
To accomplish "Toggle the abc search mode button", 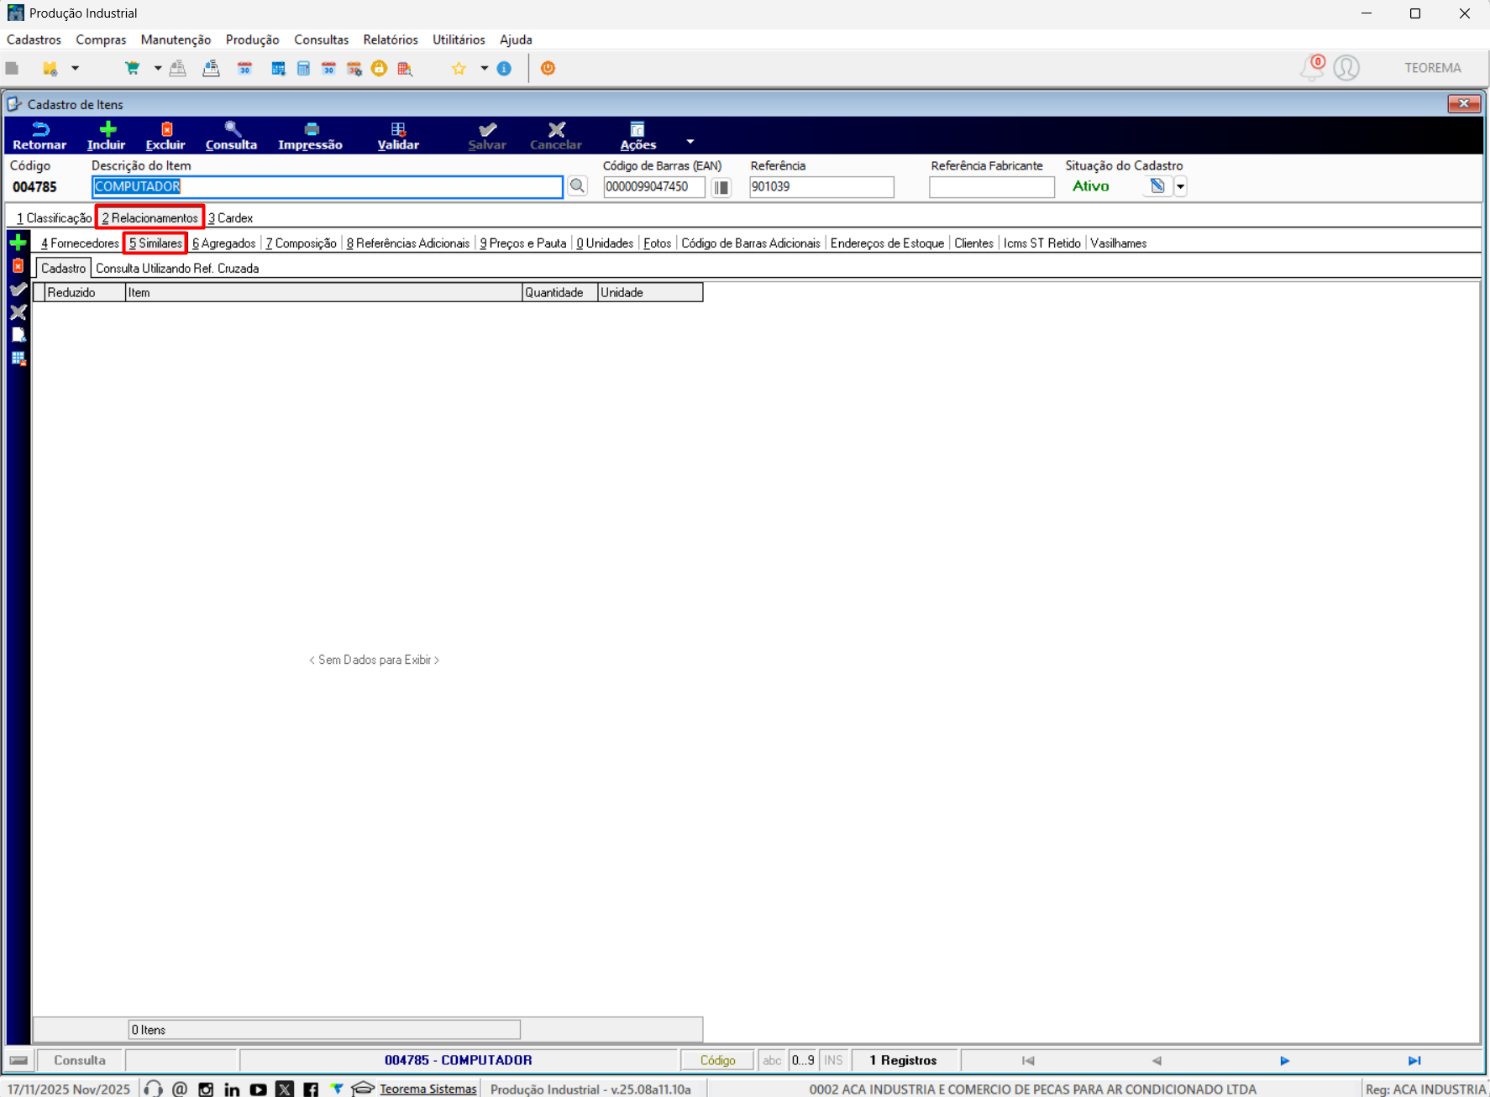I will pos(772,1060).
